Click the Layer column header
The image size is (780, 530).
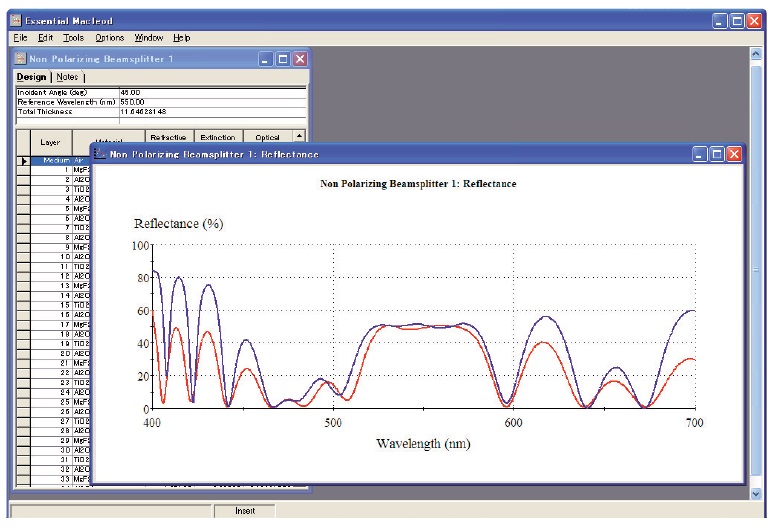pyautogui.click(x=49, y=142)
